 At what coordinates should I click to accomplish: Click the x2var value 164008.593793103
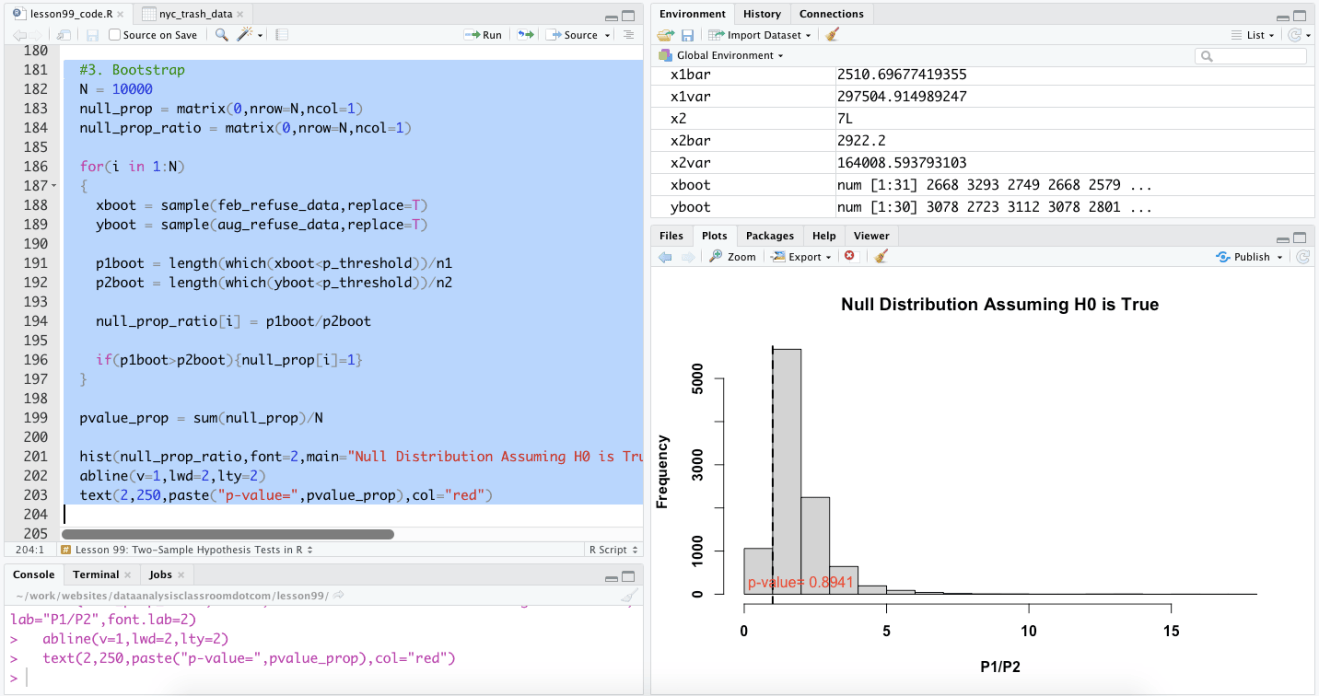pyautogui.click(x=915, y=163)
